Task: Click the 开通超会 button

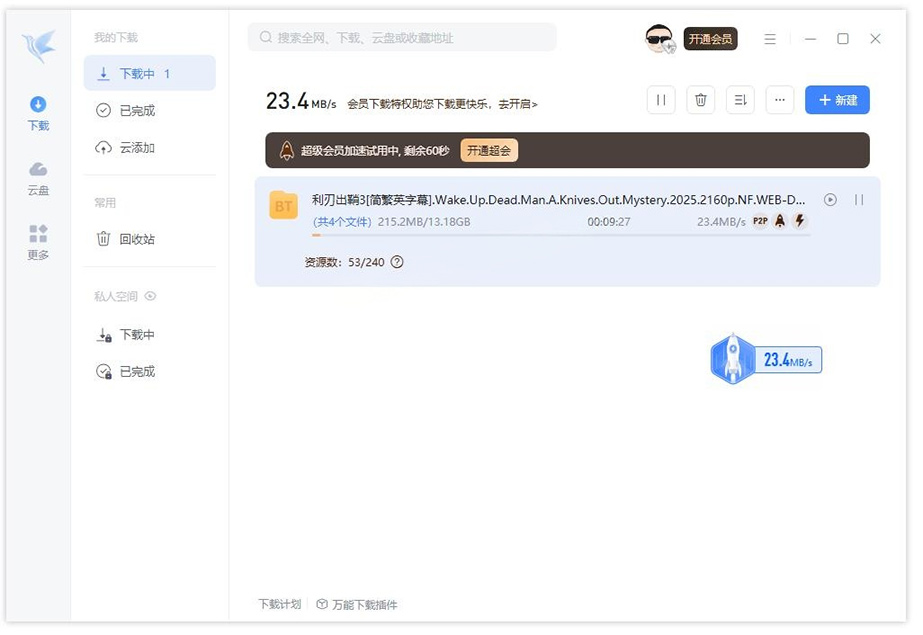Action: [488, 152]
